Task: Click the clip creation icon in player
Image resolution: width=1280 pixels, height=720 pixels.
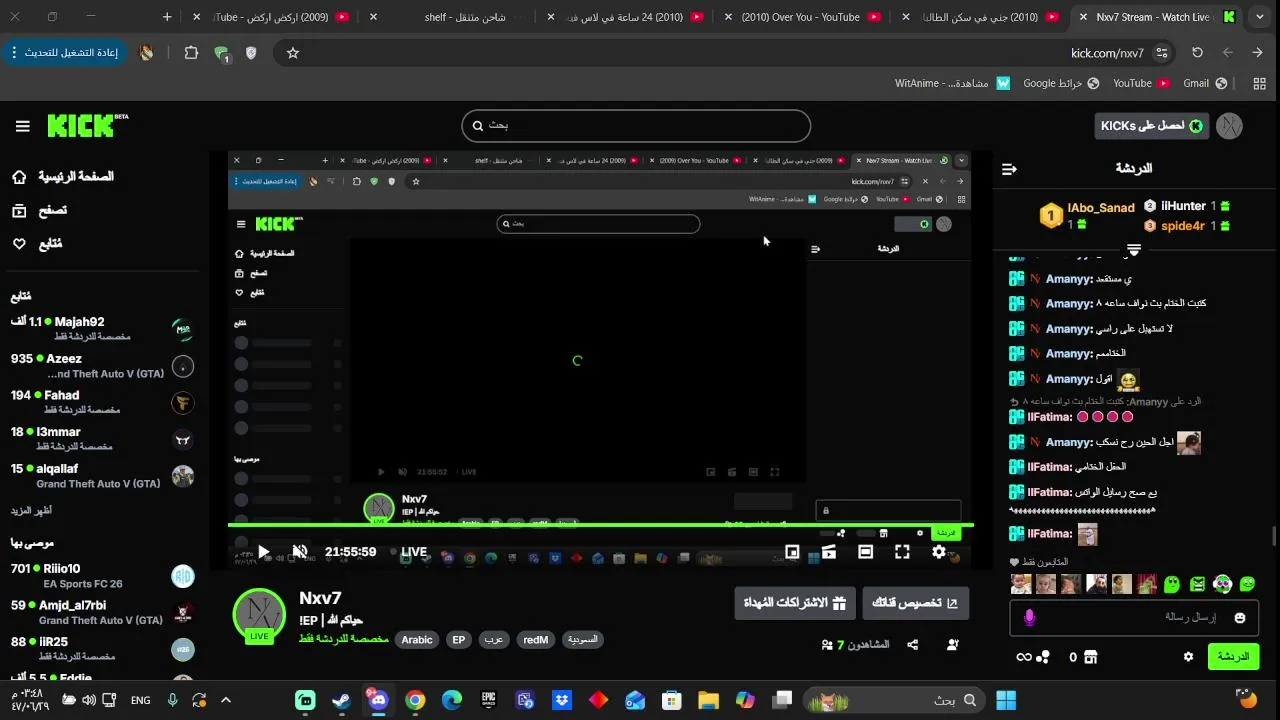Action: 829,552
